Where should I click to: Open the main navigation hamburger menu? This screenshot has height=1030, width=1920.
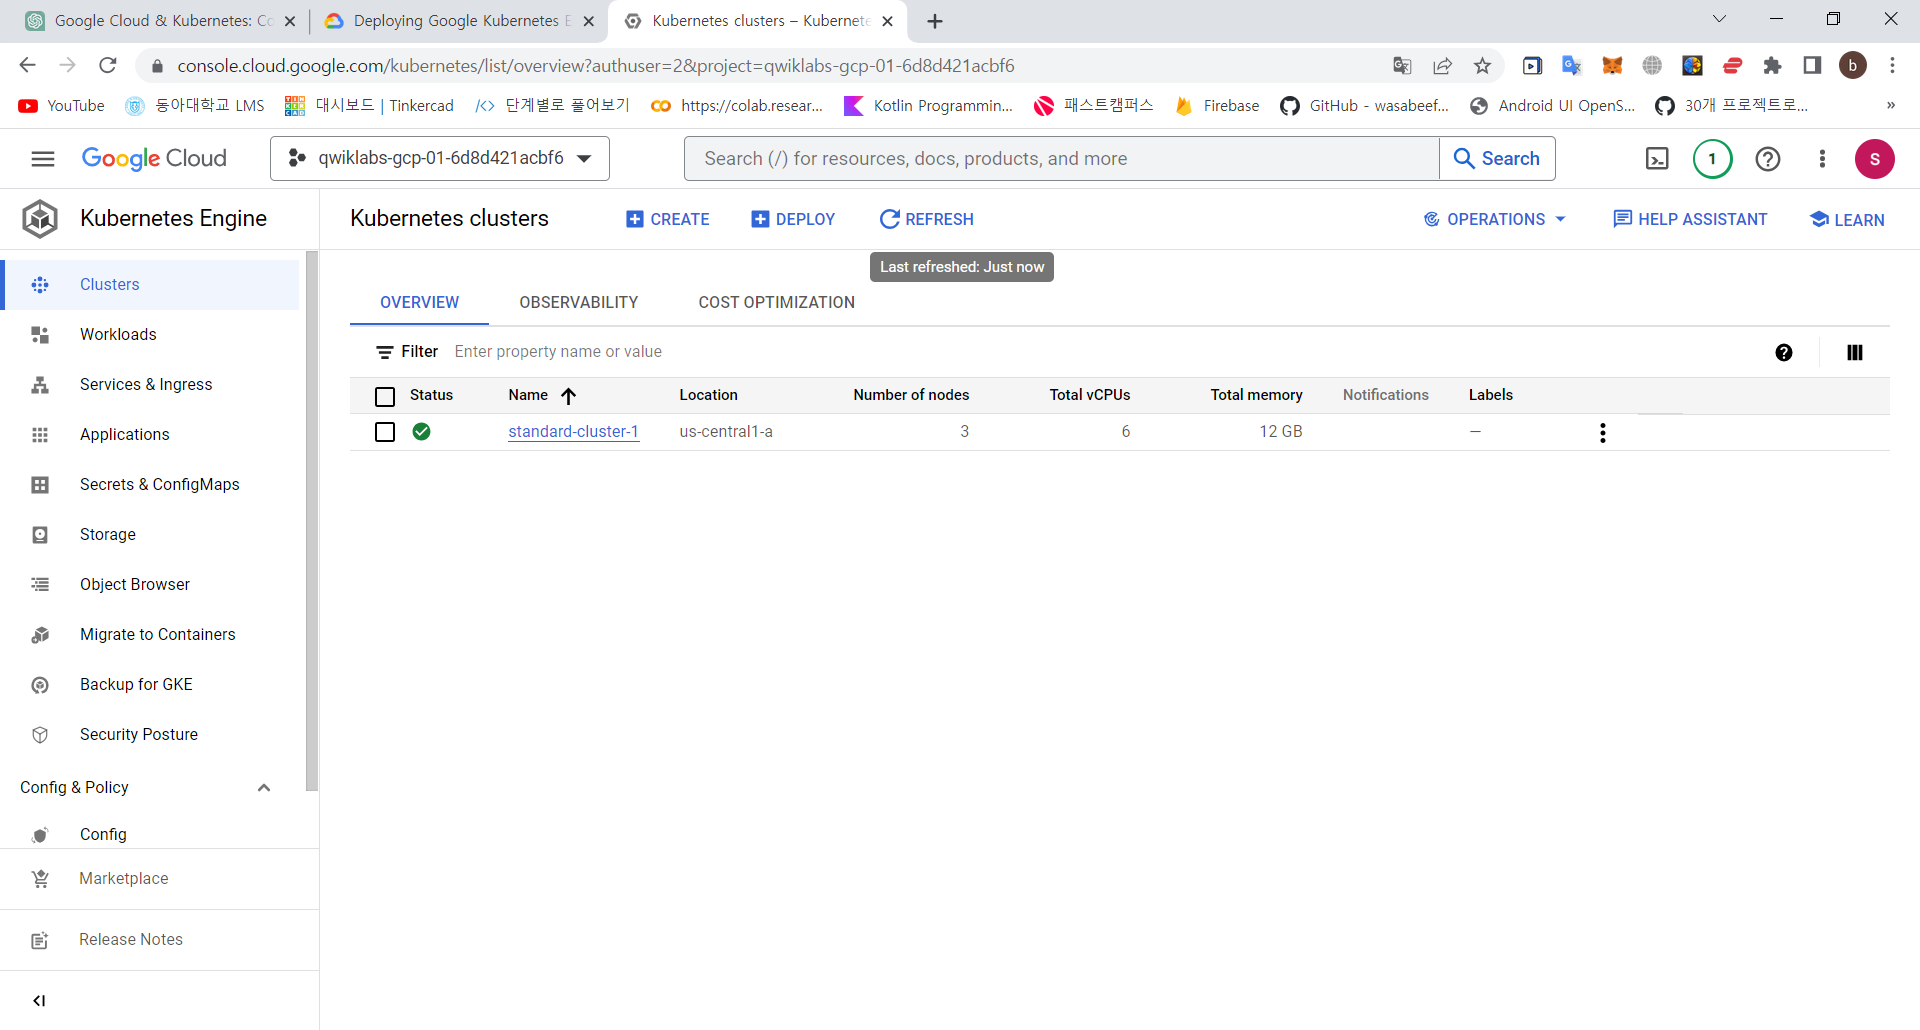click(x=43, y=159)
